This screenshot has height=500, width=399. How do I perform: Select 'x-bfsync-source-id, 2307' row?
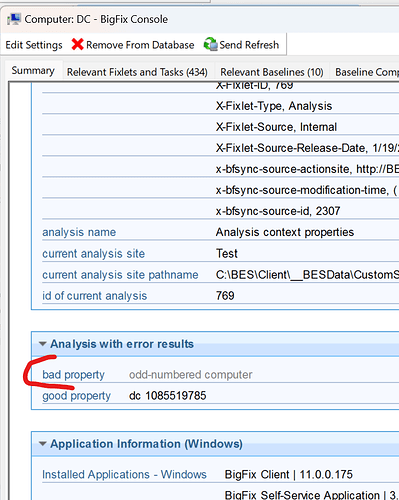click(278, 211)
